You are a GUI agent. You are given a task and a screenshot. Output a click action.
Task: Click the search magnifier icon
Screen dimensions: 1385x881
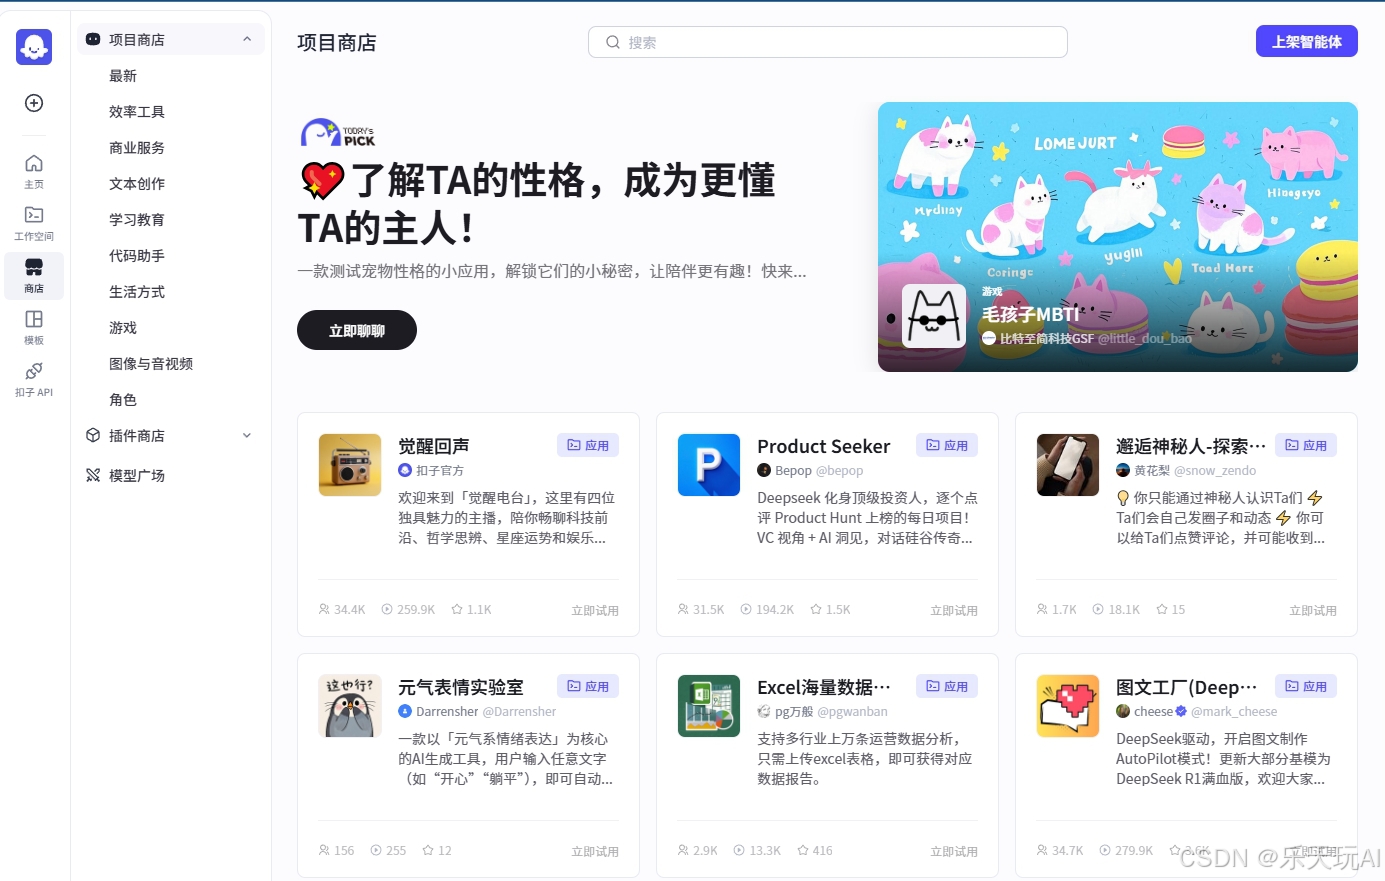point(613,42)
